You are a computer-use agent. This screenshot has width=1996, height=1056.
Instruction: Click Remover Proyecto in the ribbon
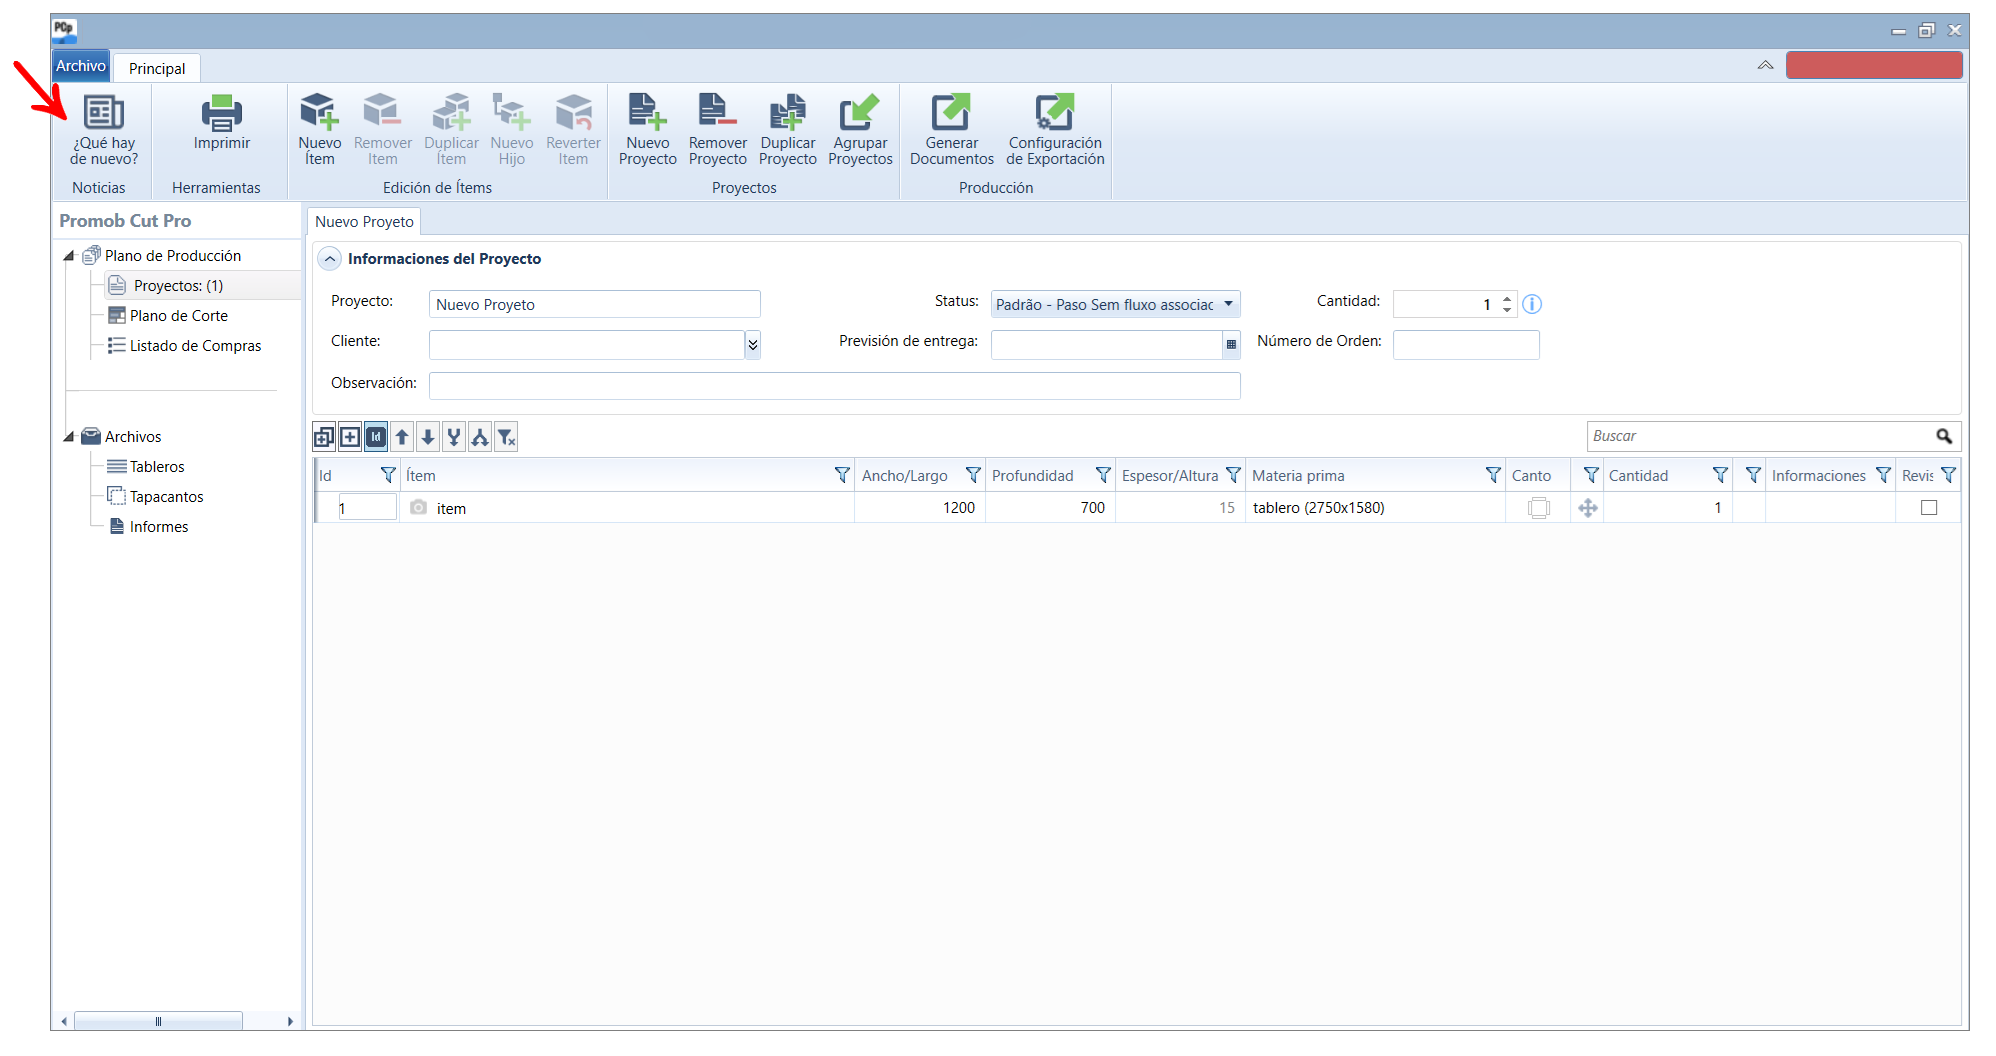[x=717, y=129]
